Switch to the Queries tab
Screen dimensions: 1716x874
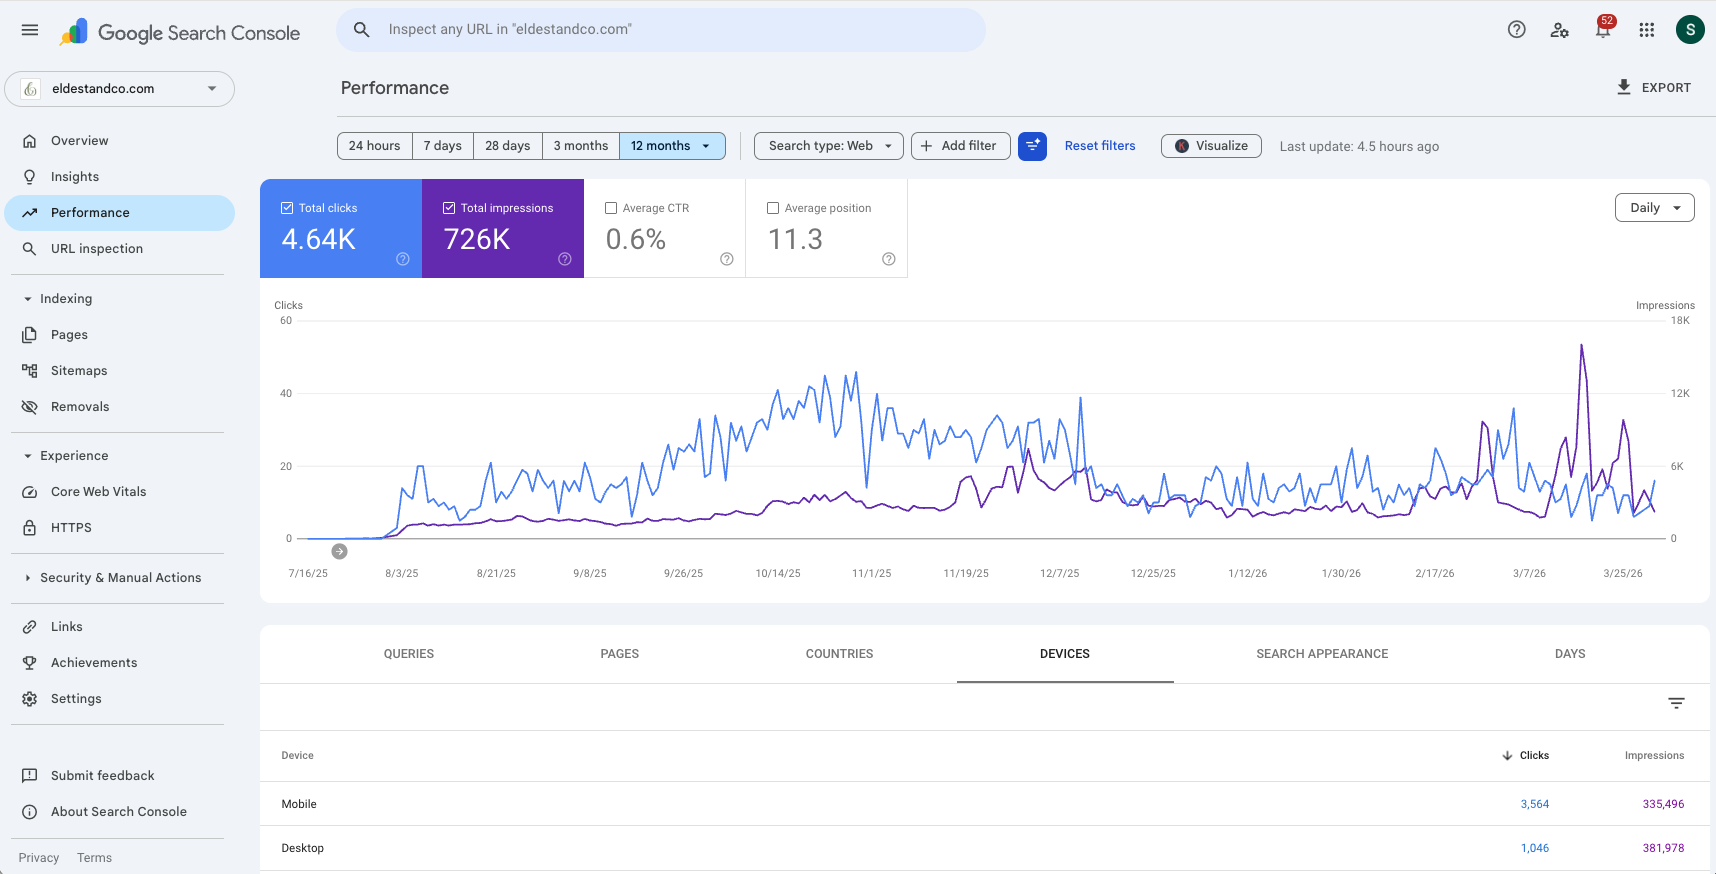[x=409, y=654]
